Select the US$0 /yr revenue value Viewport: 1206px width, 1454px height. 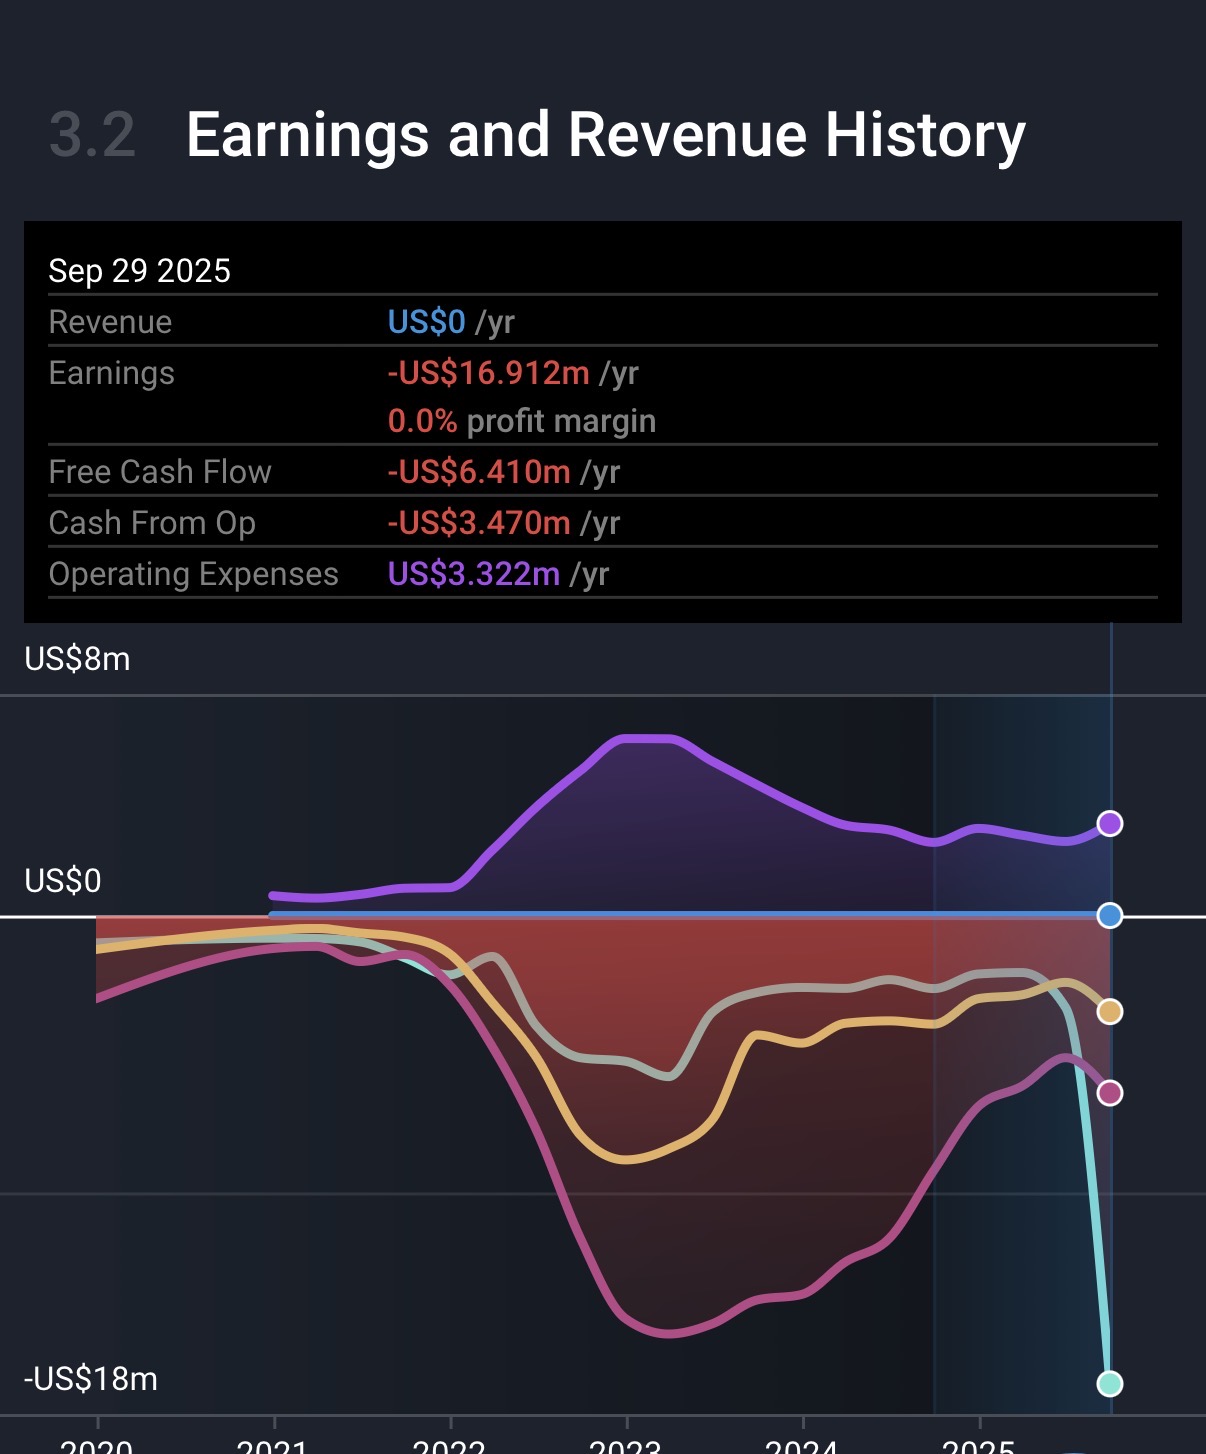point(450,322)
